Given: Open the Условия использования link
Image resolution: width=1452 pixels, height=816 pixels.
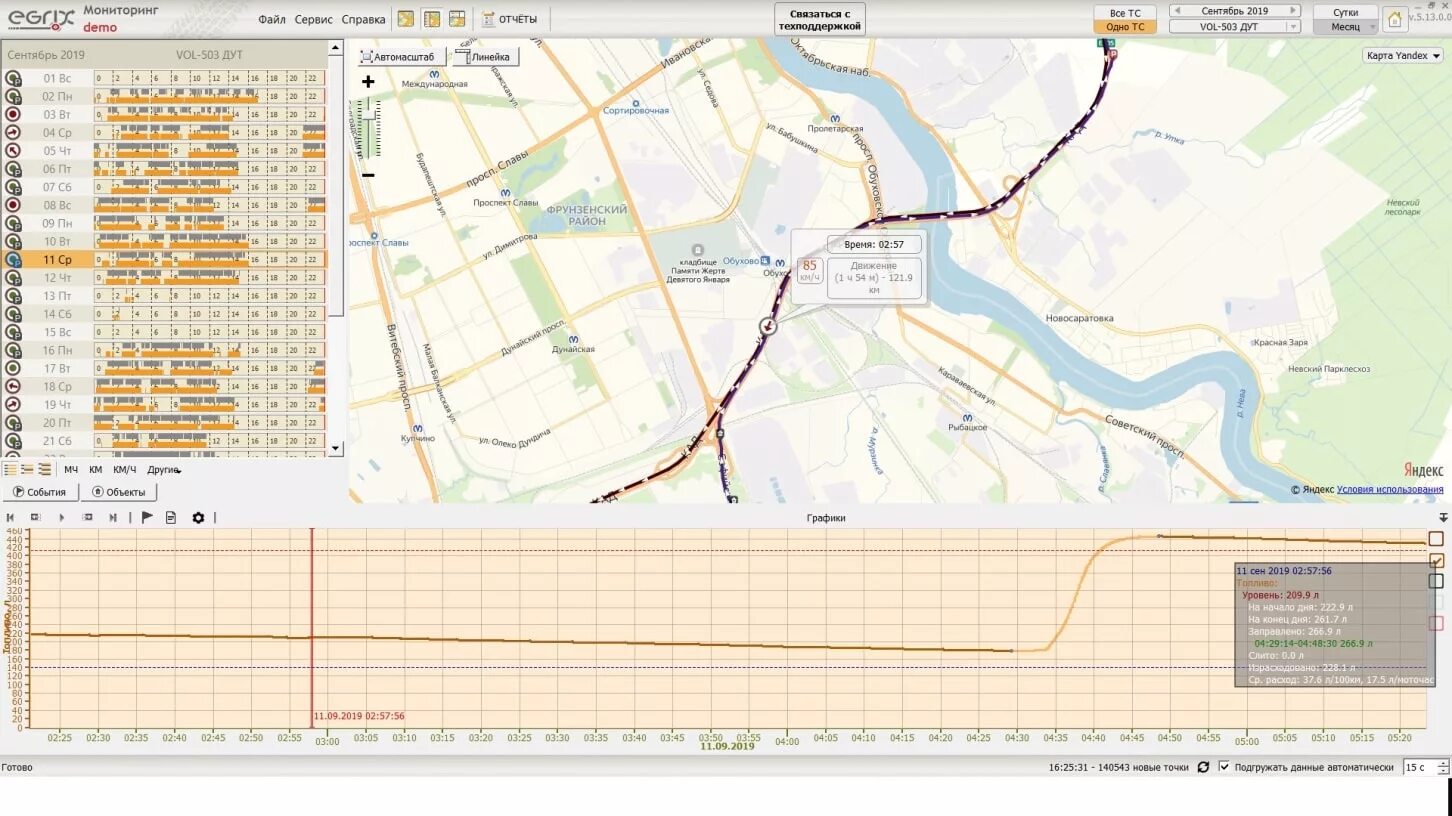Looking at the screenshot, I should 1390,489.
